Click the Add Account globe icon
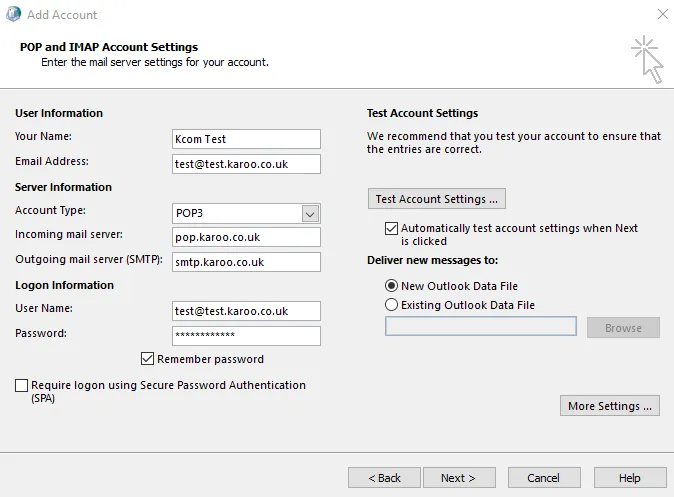The image size is (674, 497). (x=13, y=14)
